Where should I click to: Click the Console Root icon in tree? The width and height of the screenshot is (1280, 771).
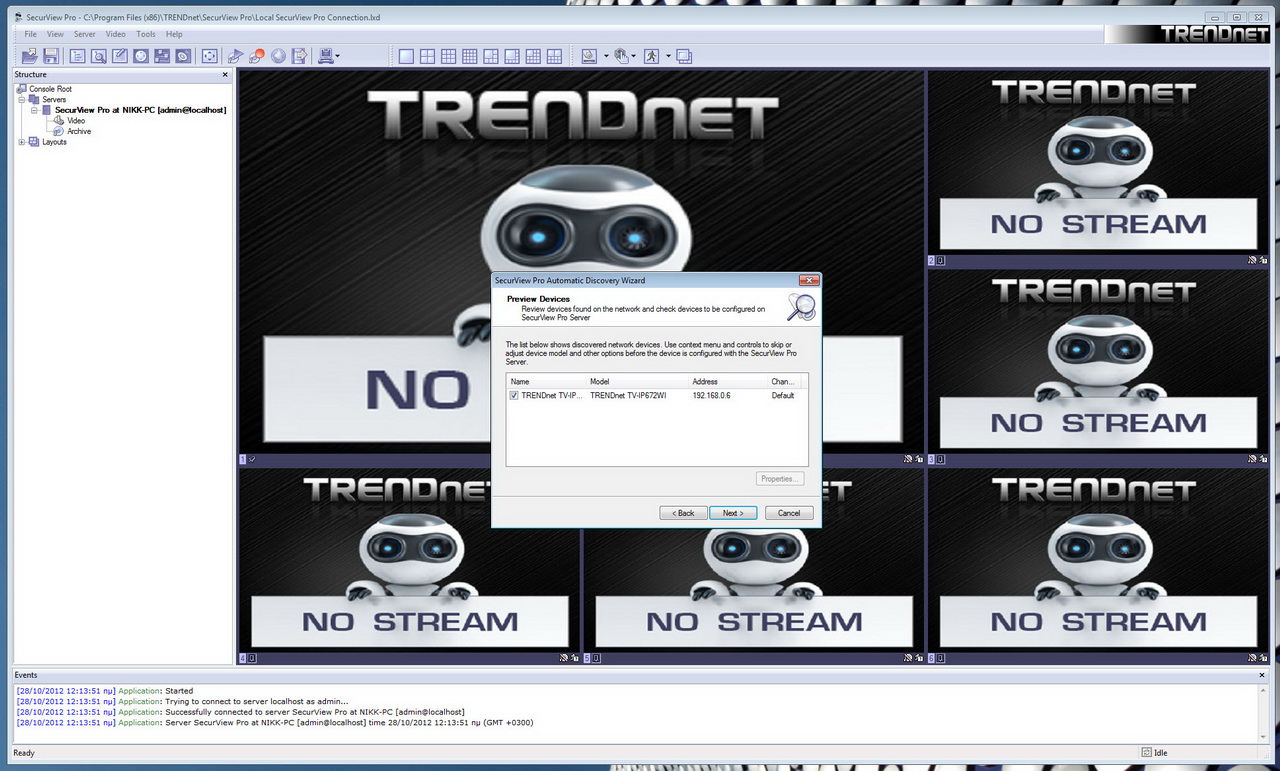click(x=22, y=89)
